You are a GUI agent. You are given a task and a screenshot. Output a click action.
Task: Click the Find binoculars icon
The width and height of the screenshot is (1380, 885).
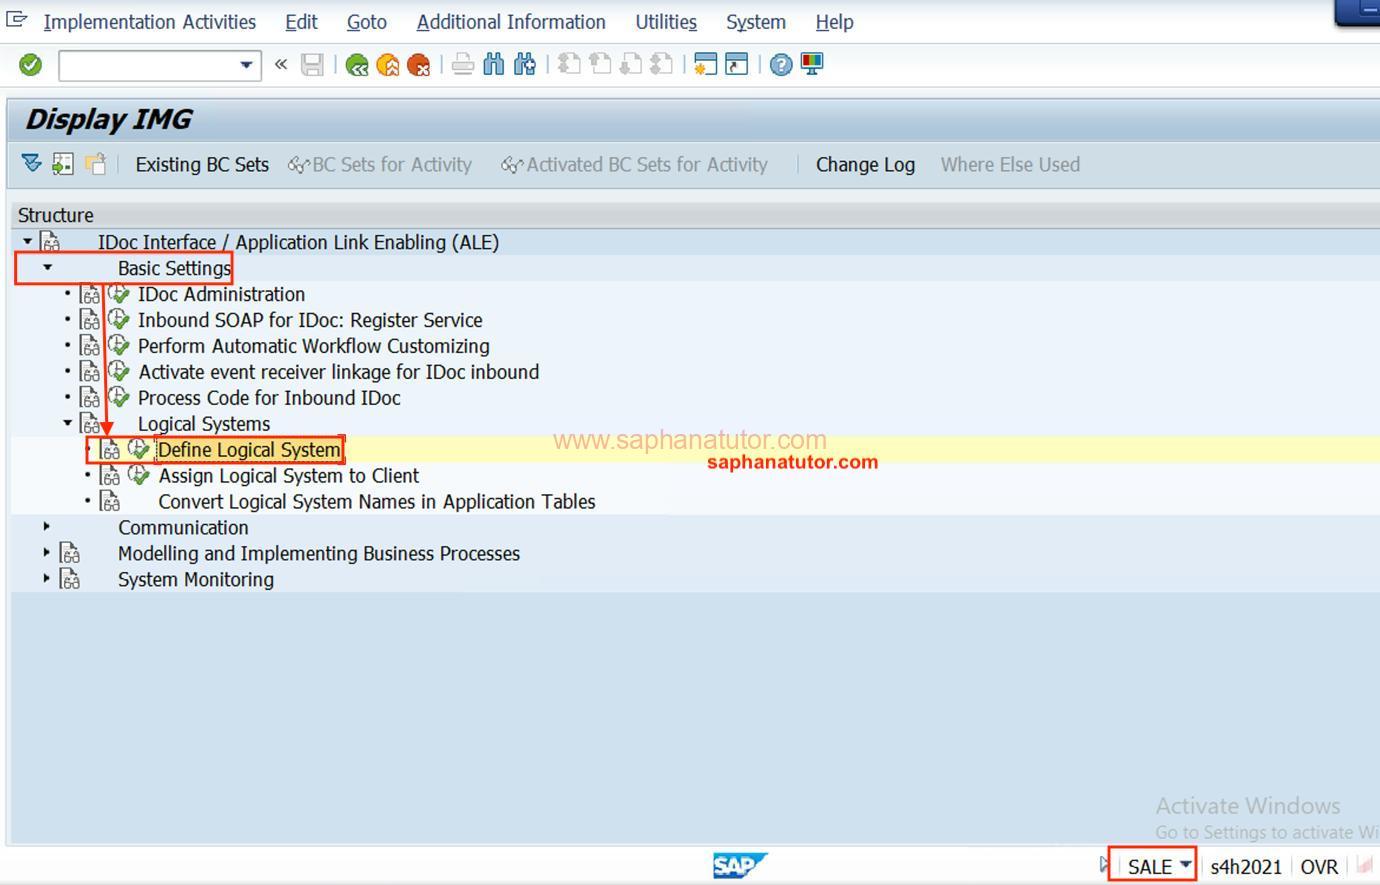click(494, 65)
